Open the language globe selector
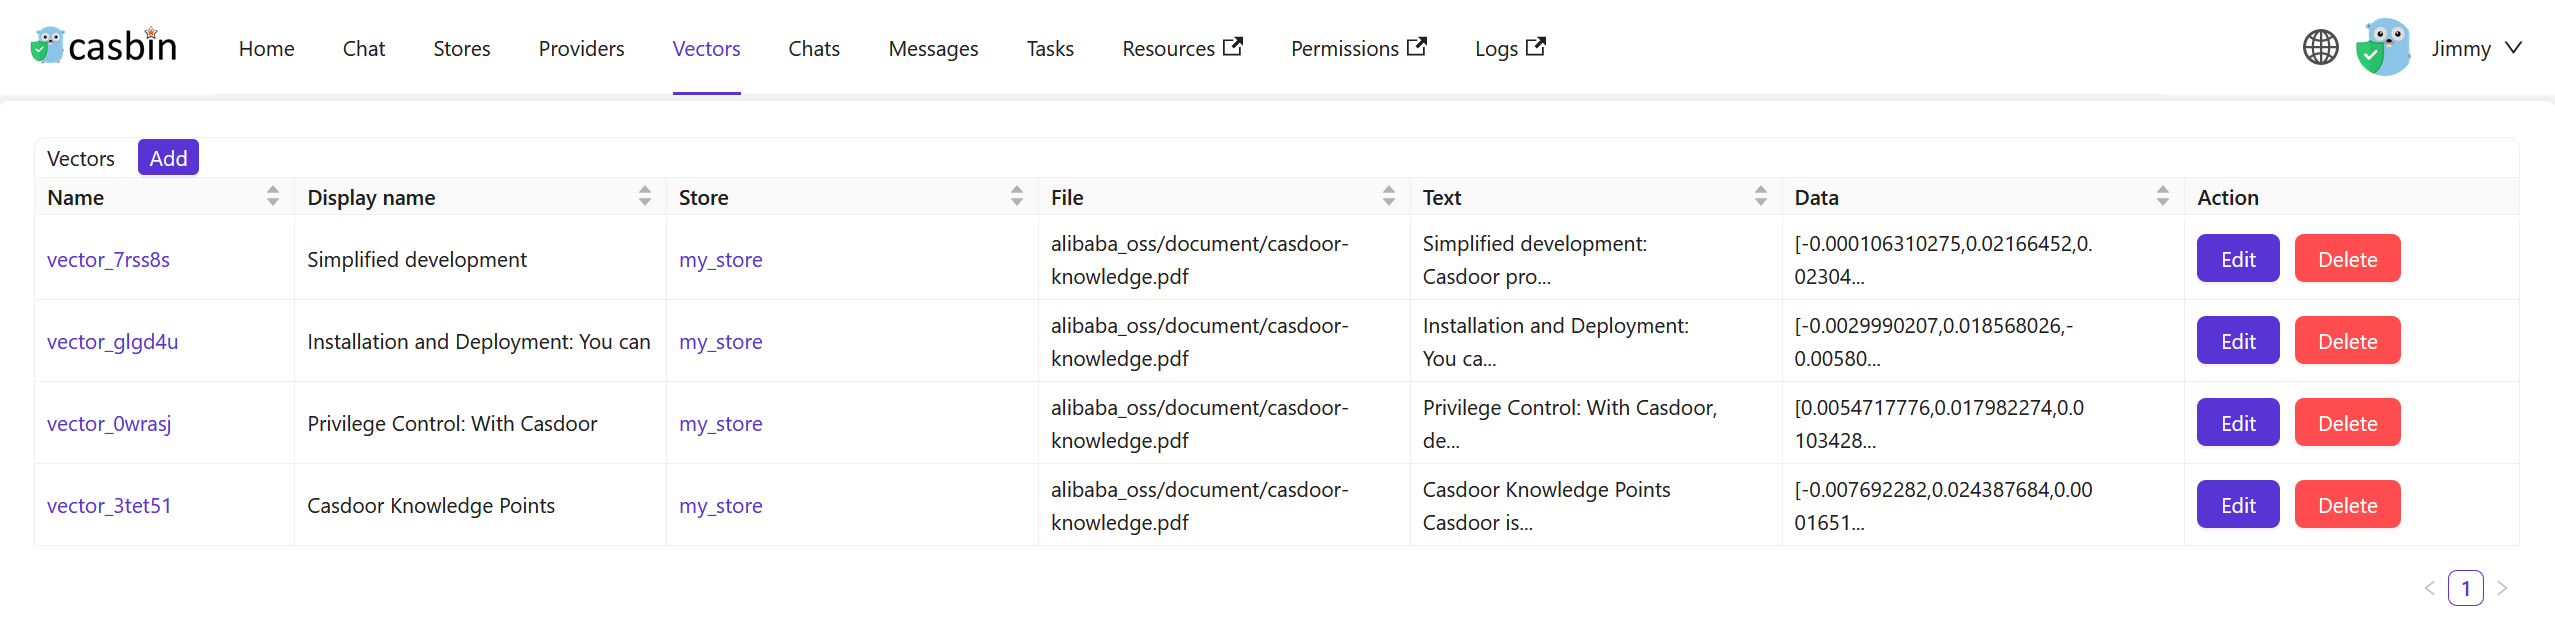 coord(2320,47)
